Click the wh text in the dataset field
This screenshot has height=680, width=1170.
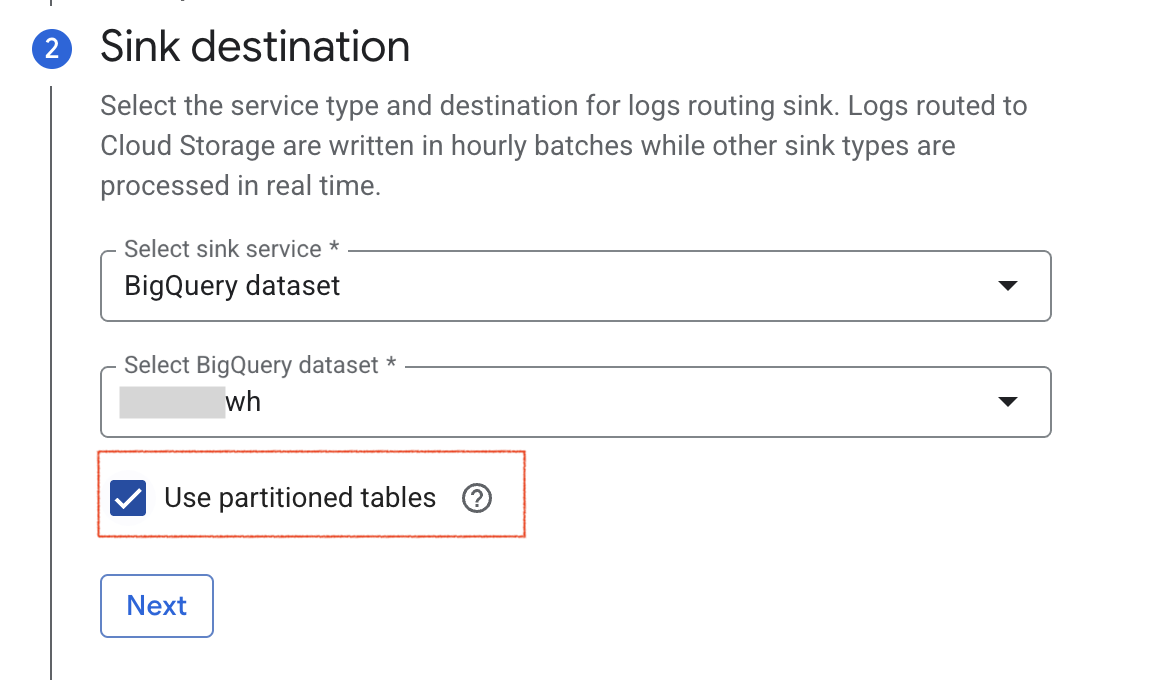pos(243,402)
